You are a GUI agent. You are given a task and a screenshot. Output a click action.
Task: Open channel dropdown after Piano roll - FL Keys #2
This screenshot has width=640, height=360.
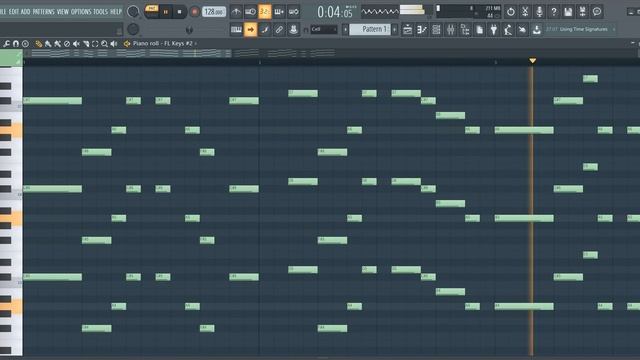[x=196, y=44]
